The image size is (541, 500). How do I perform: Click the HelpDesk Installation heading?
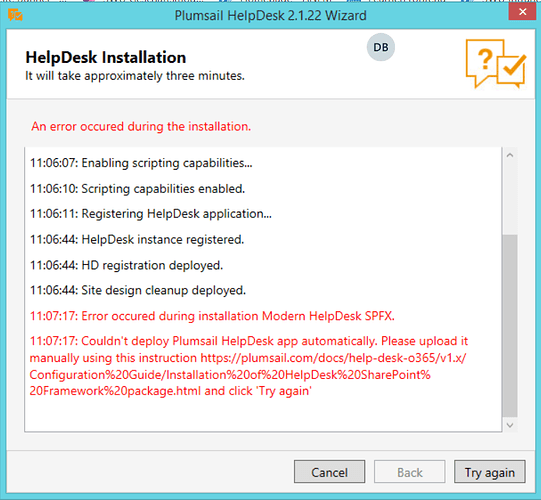pyautogui.click(x=106, y=57)
